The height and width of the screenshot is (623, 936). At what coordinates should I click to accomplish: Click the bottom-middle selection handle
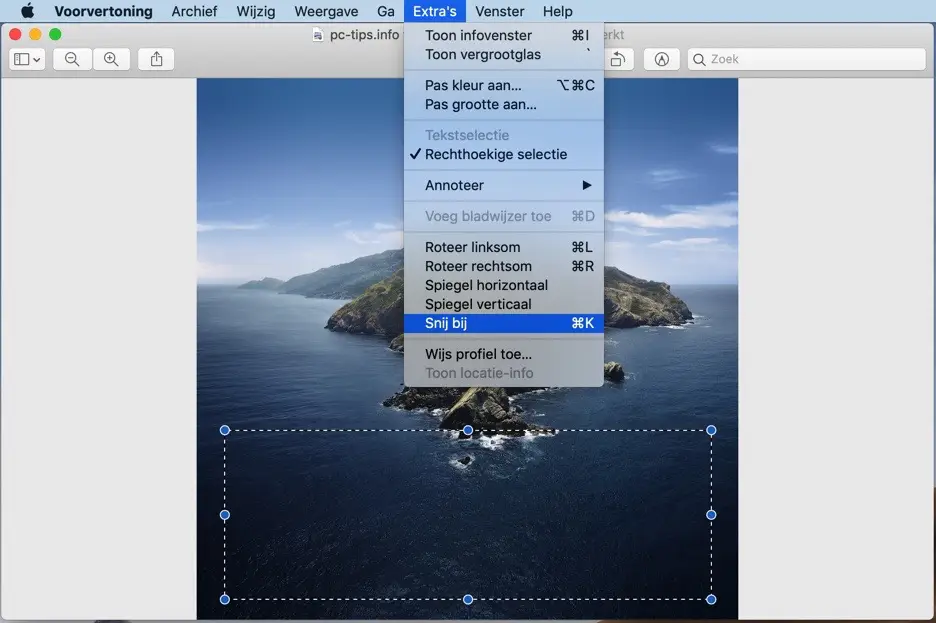[x=468, y=600]
